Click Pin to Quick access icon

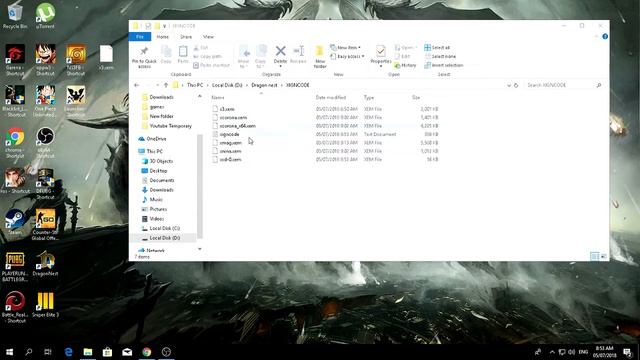(x=144, y=51)
